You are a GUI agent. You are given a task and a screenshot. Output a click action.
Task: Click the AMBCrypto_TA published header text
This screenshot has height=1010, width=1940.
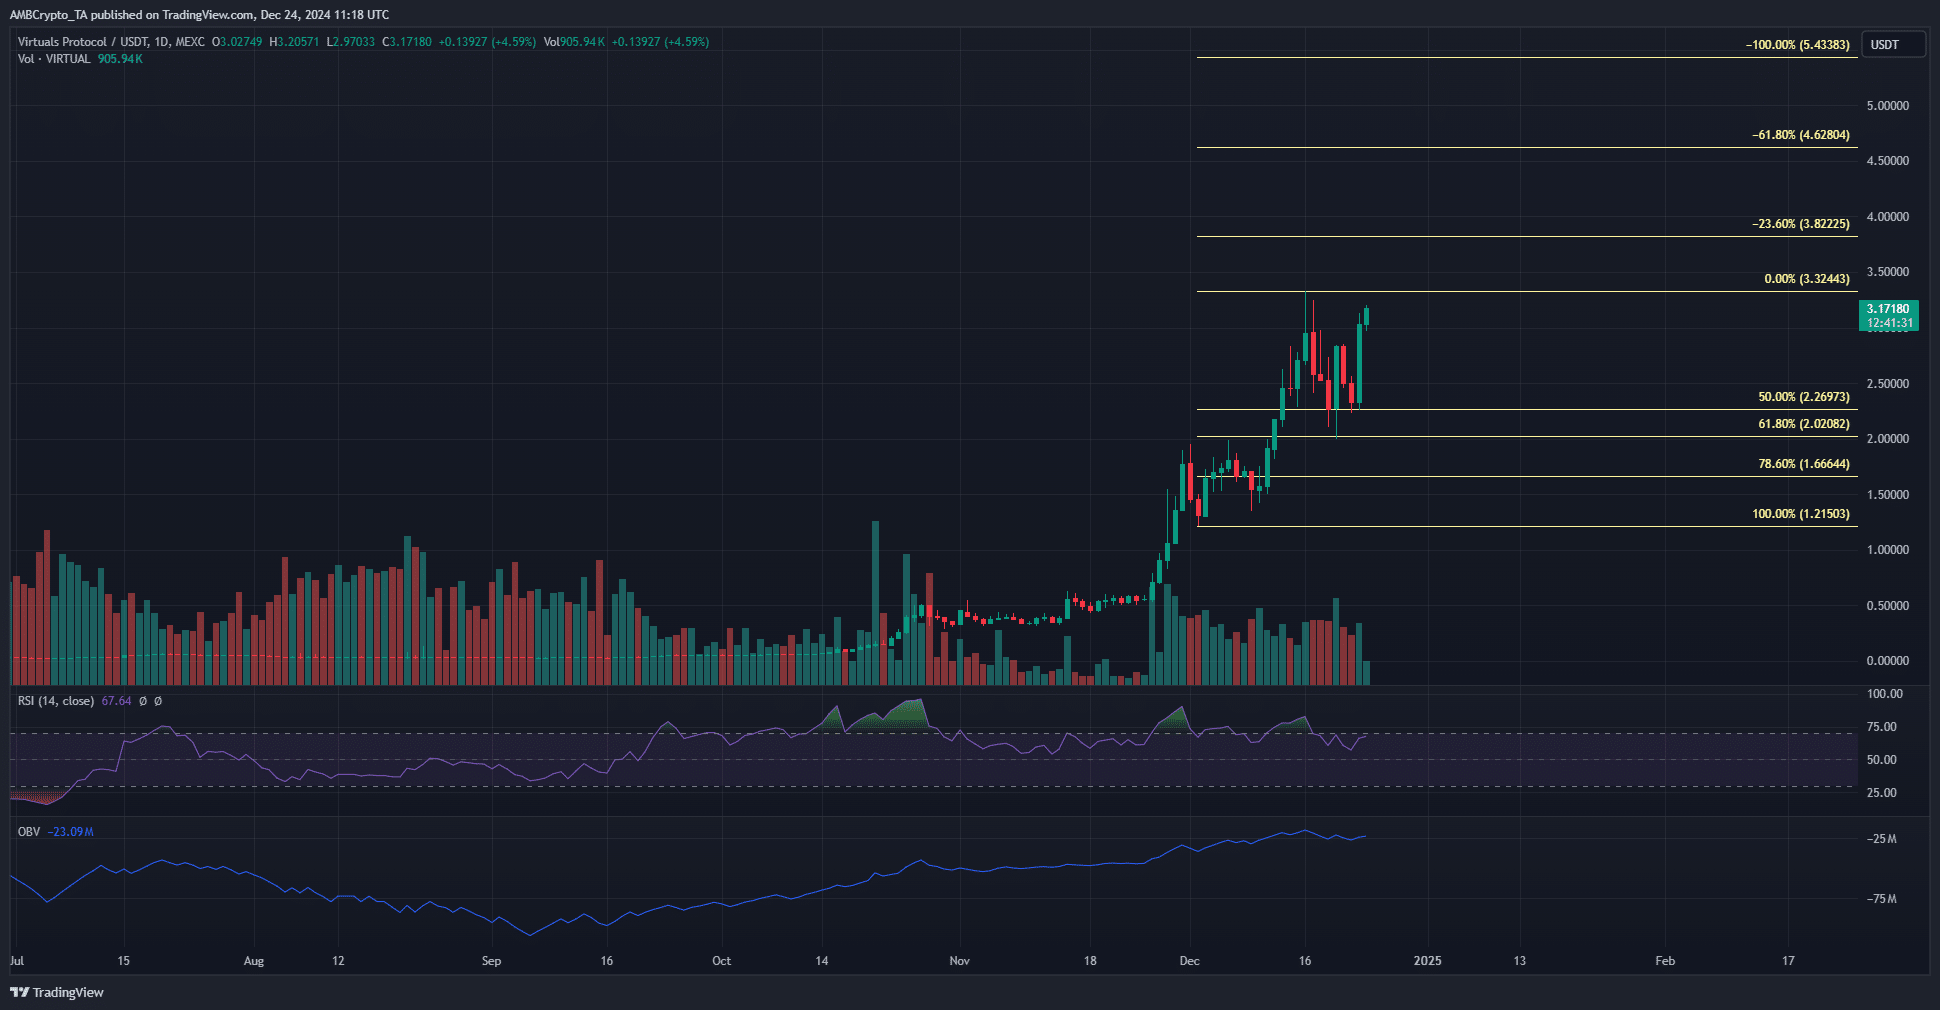click(x=200, y=15)
